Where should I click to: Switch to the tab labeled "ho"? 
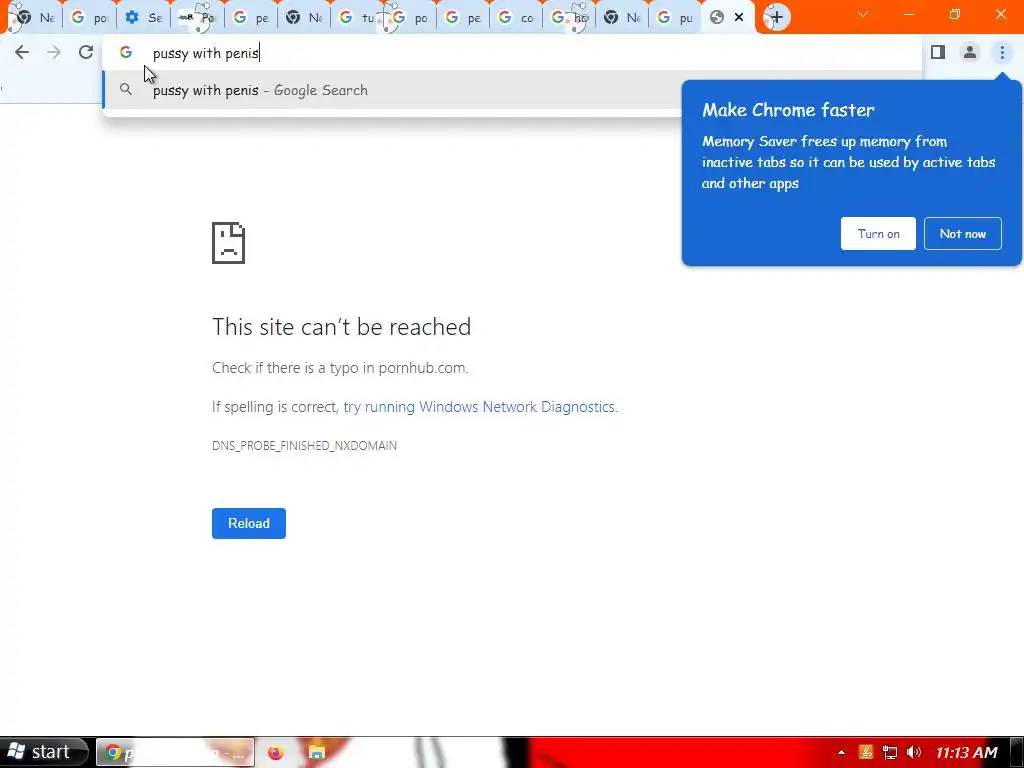coord(569,18)
